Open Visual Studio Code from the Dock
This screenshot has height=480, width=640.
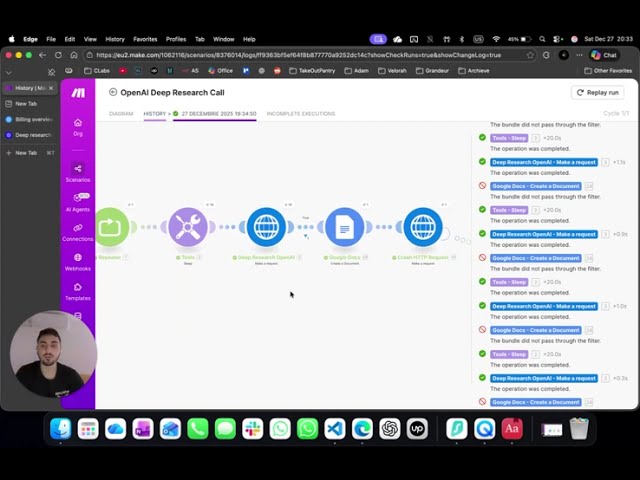pyautogui.click(x=335, y=429)
